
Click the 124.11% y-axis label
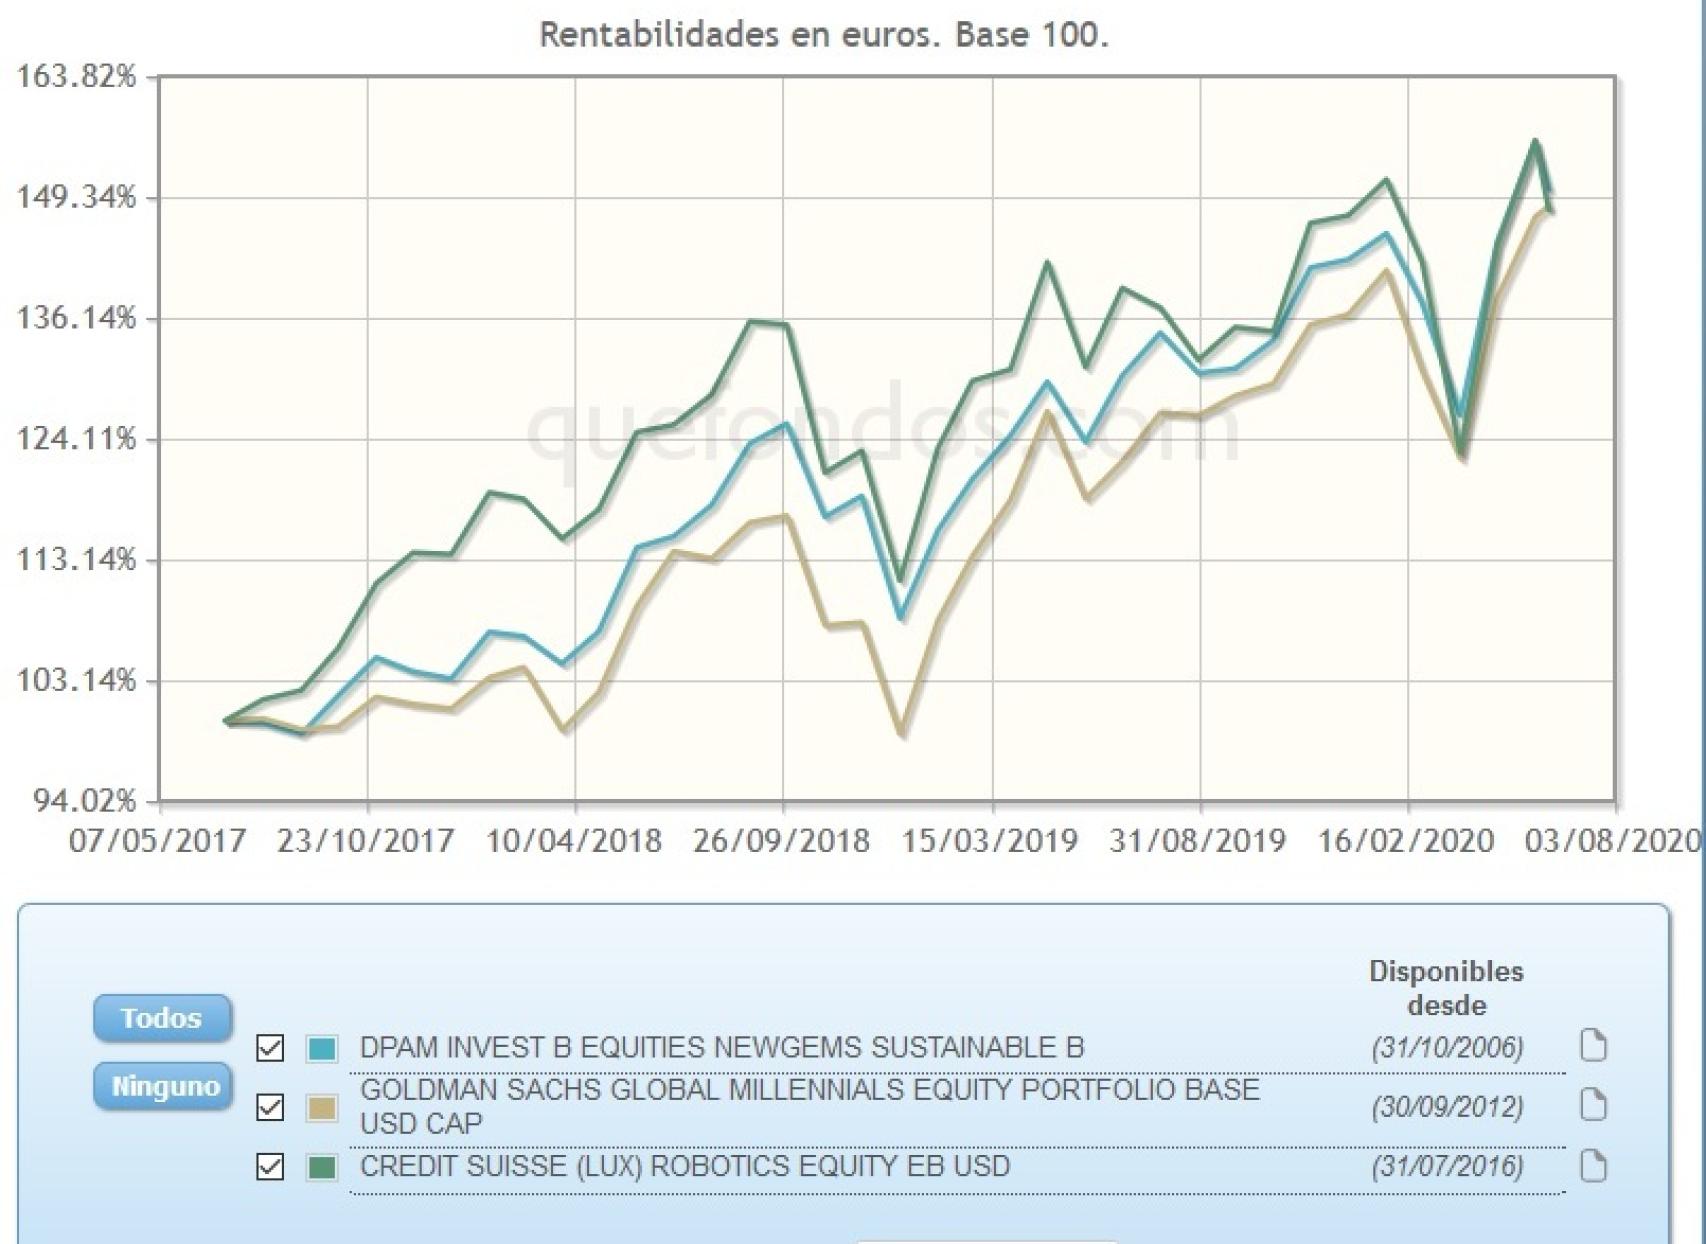tap(75, 438)
